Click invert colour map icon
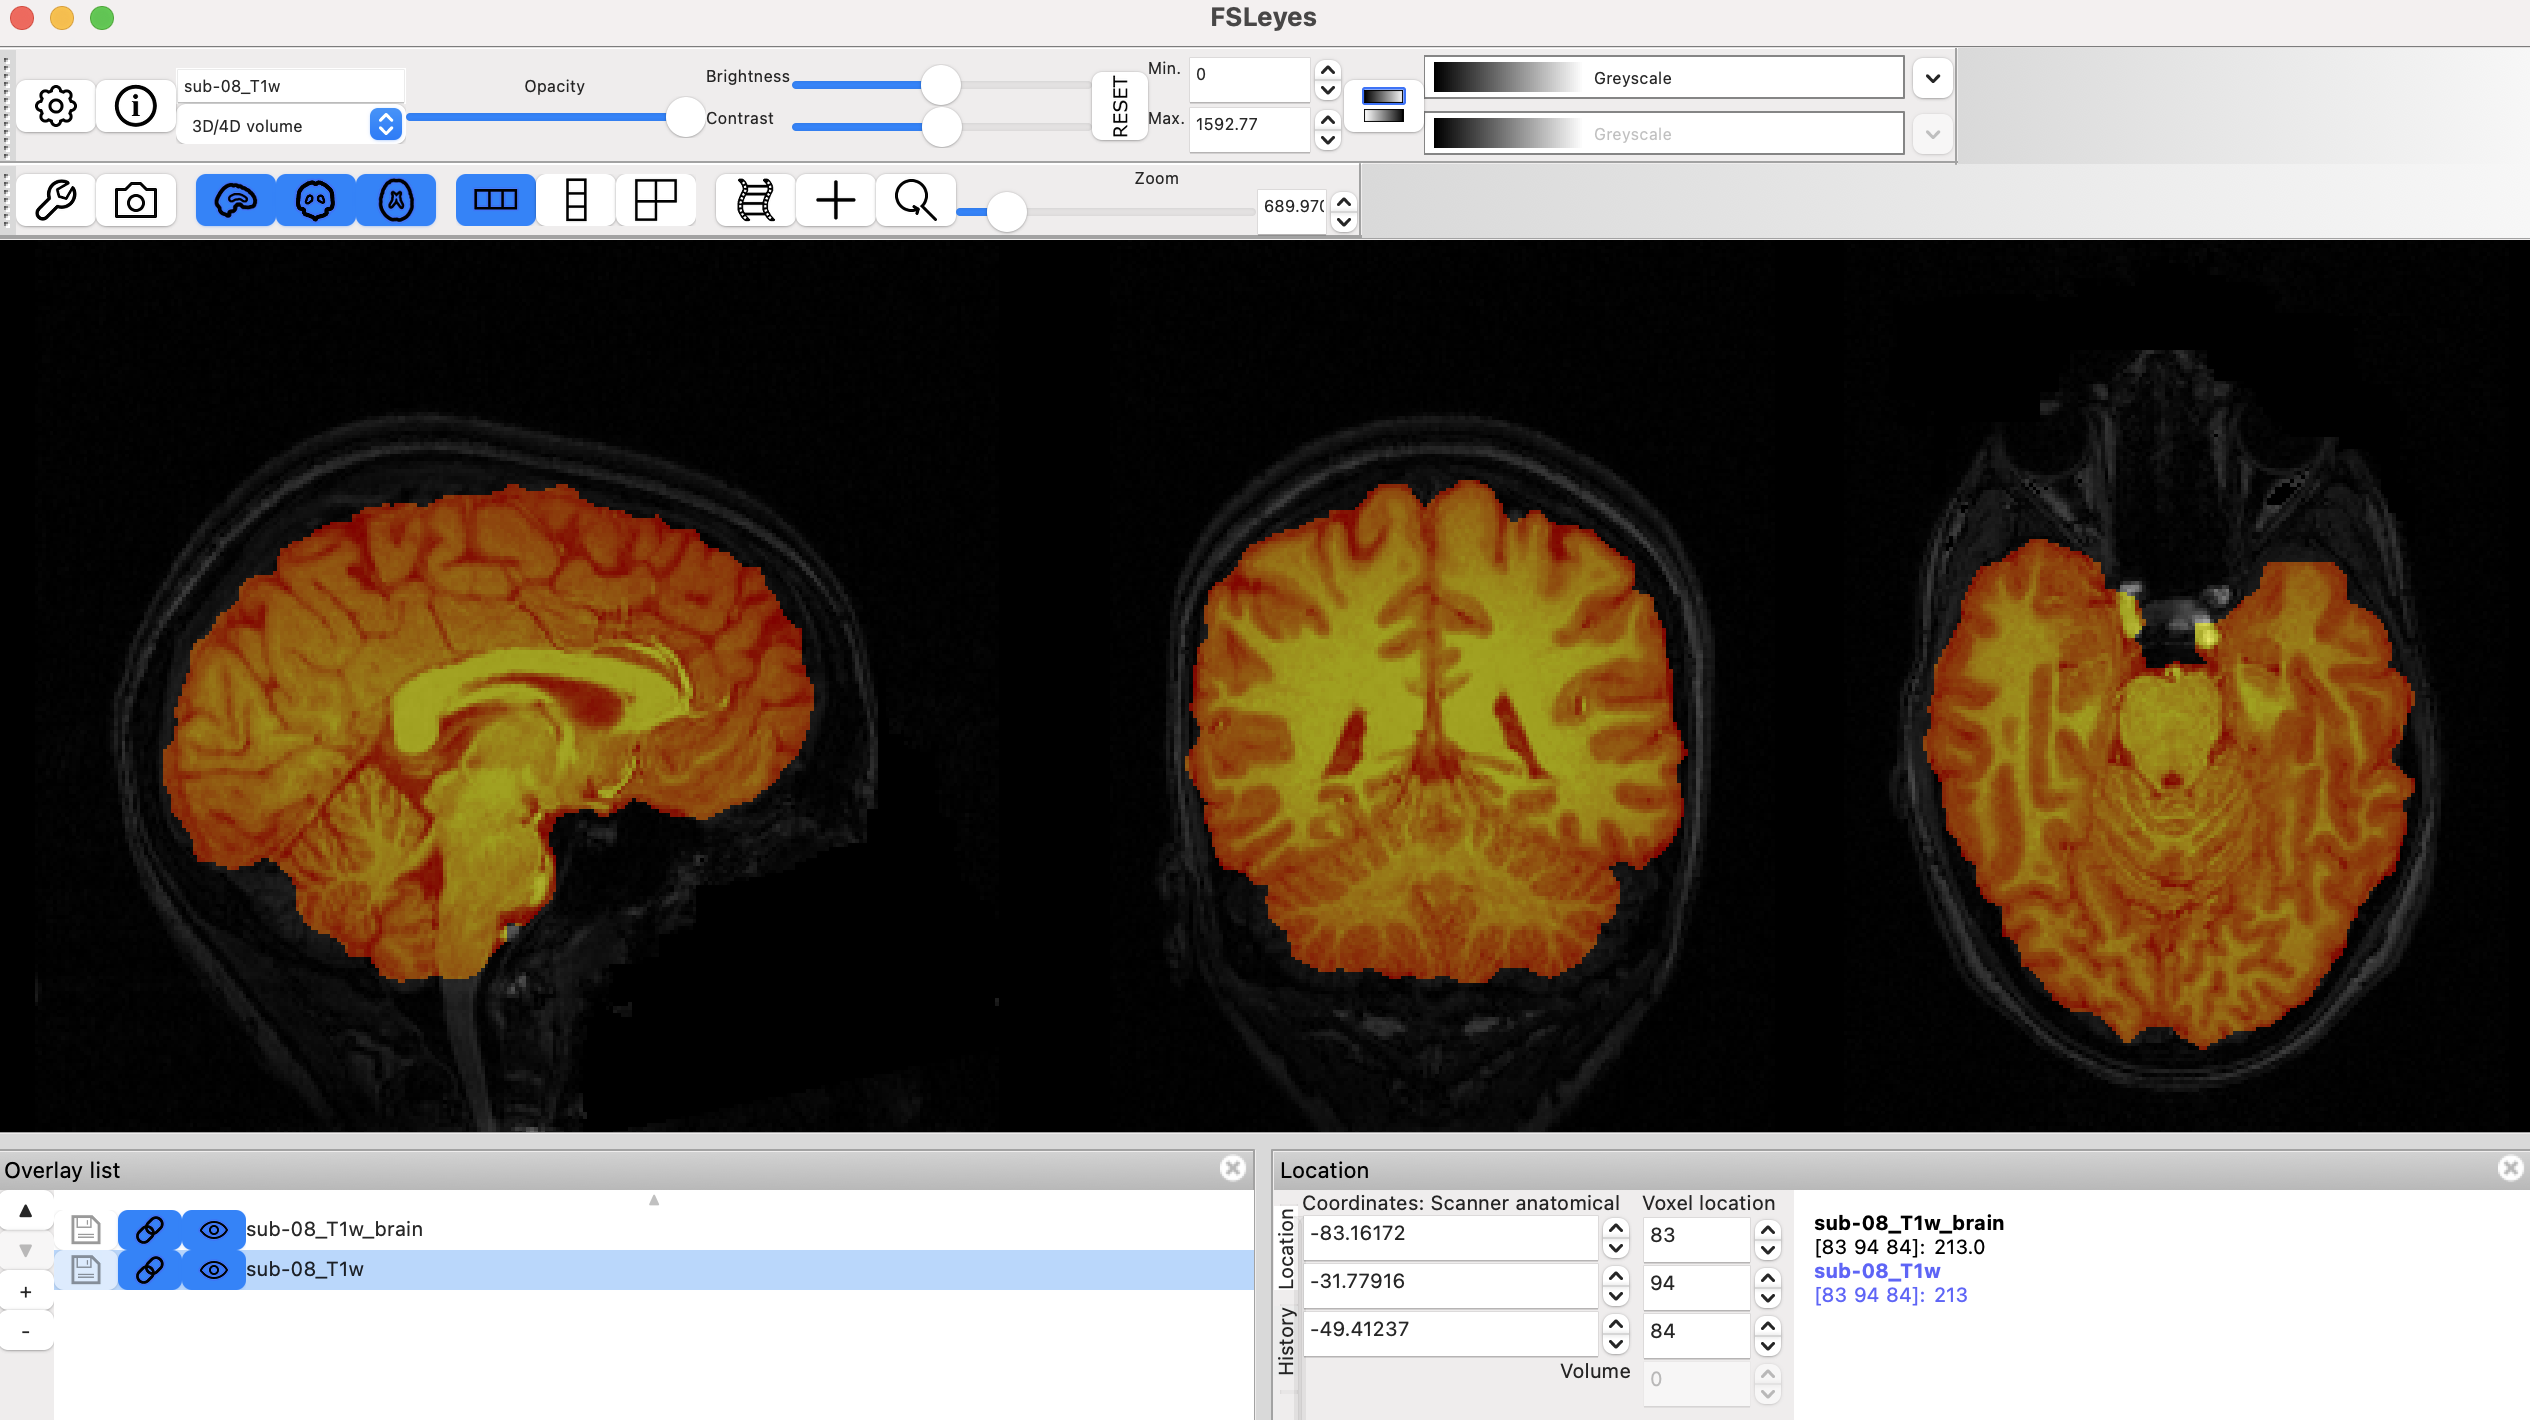This screenshot has height=1420, width=2530. (x=1383, y=105)
